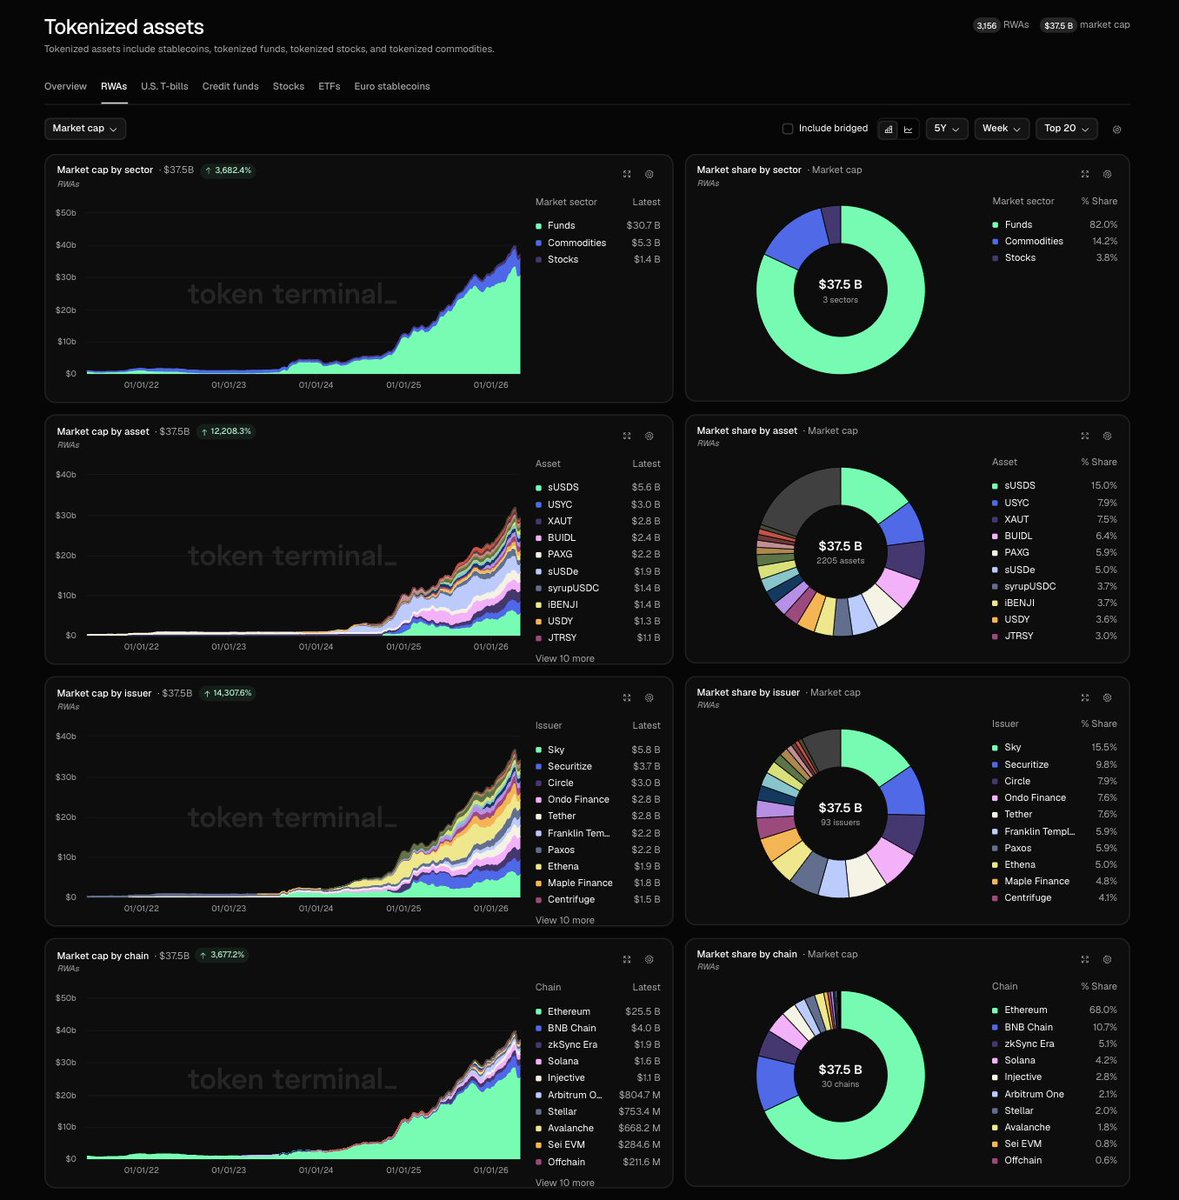Click zkSync Era 5.1% row in chain share legend
The width and height of the screenshot is (1179, 1200).
click(1055, 1044)
